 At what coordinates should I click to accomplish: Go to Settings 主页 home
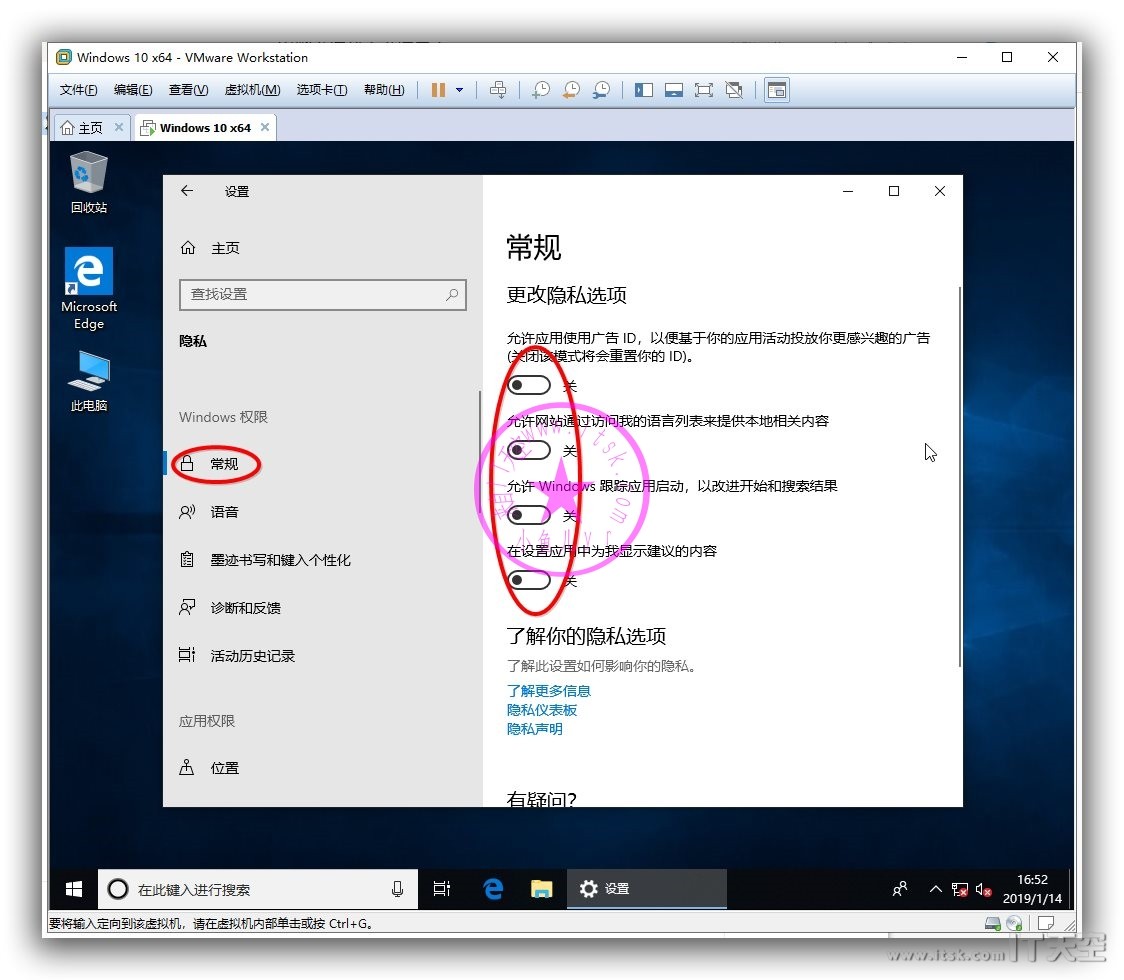209,248
